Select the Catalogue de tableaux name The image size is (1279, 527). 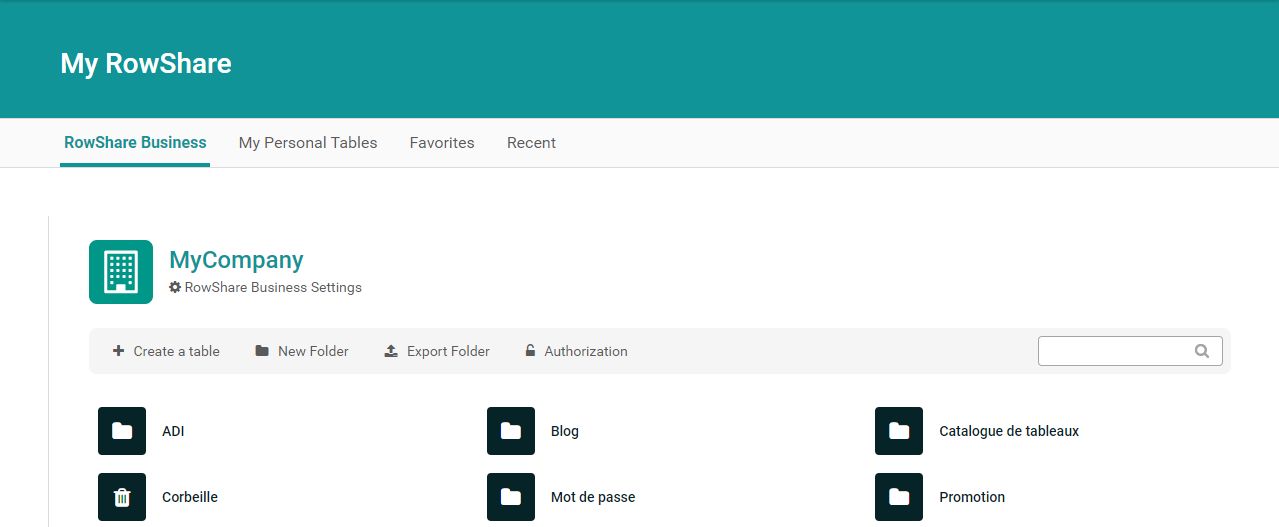(1009, 431)
